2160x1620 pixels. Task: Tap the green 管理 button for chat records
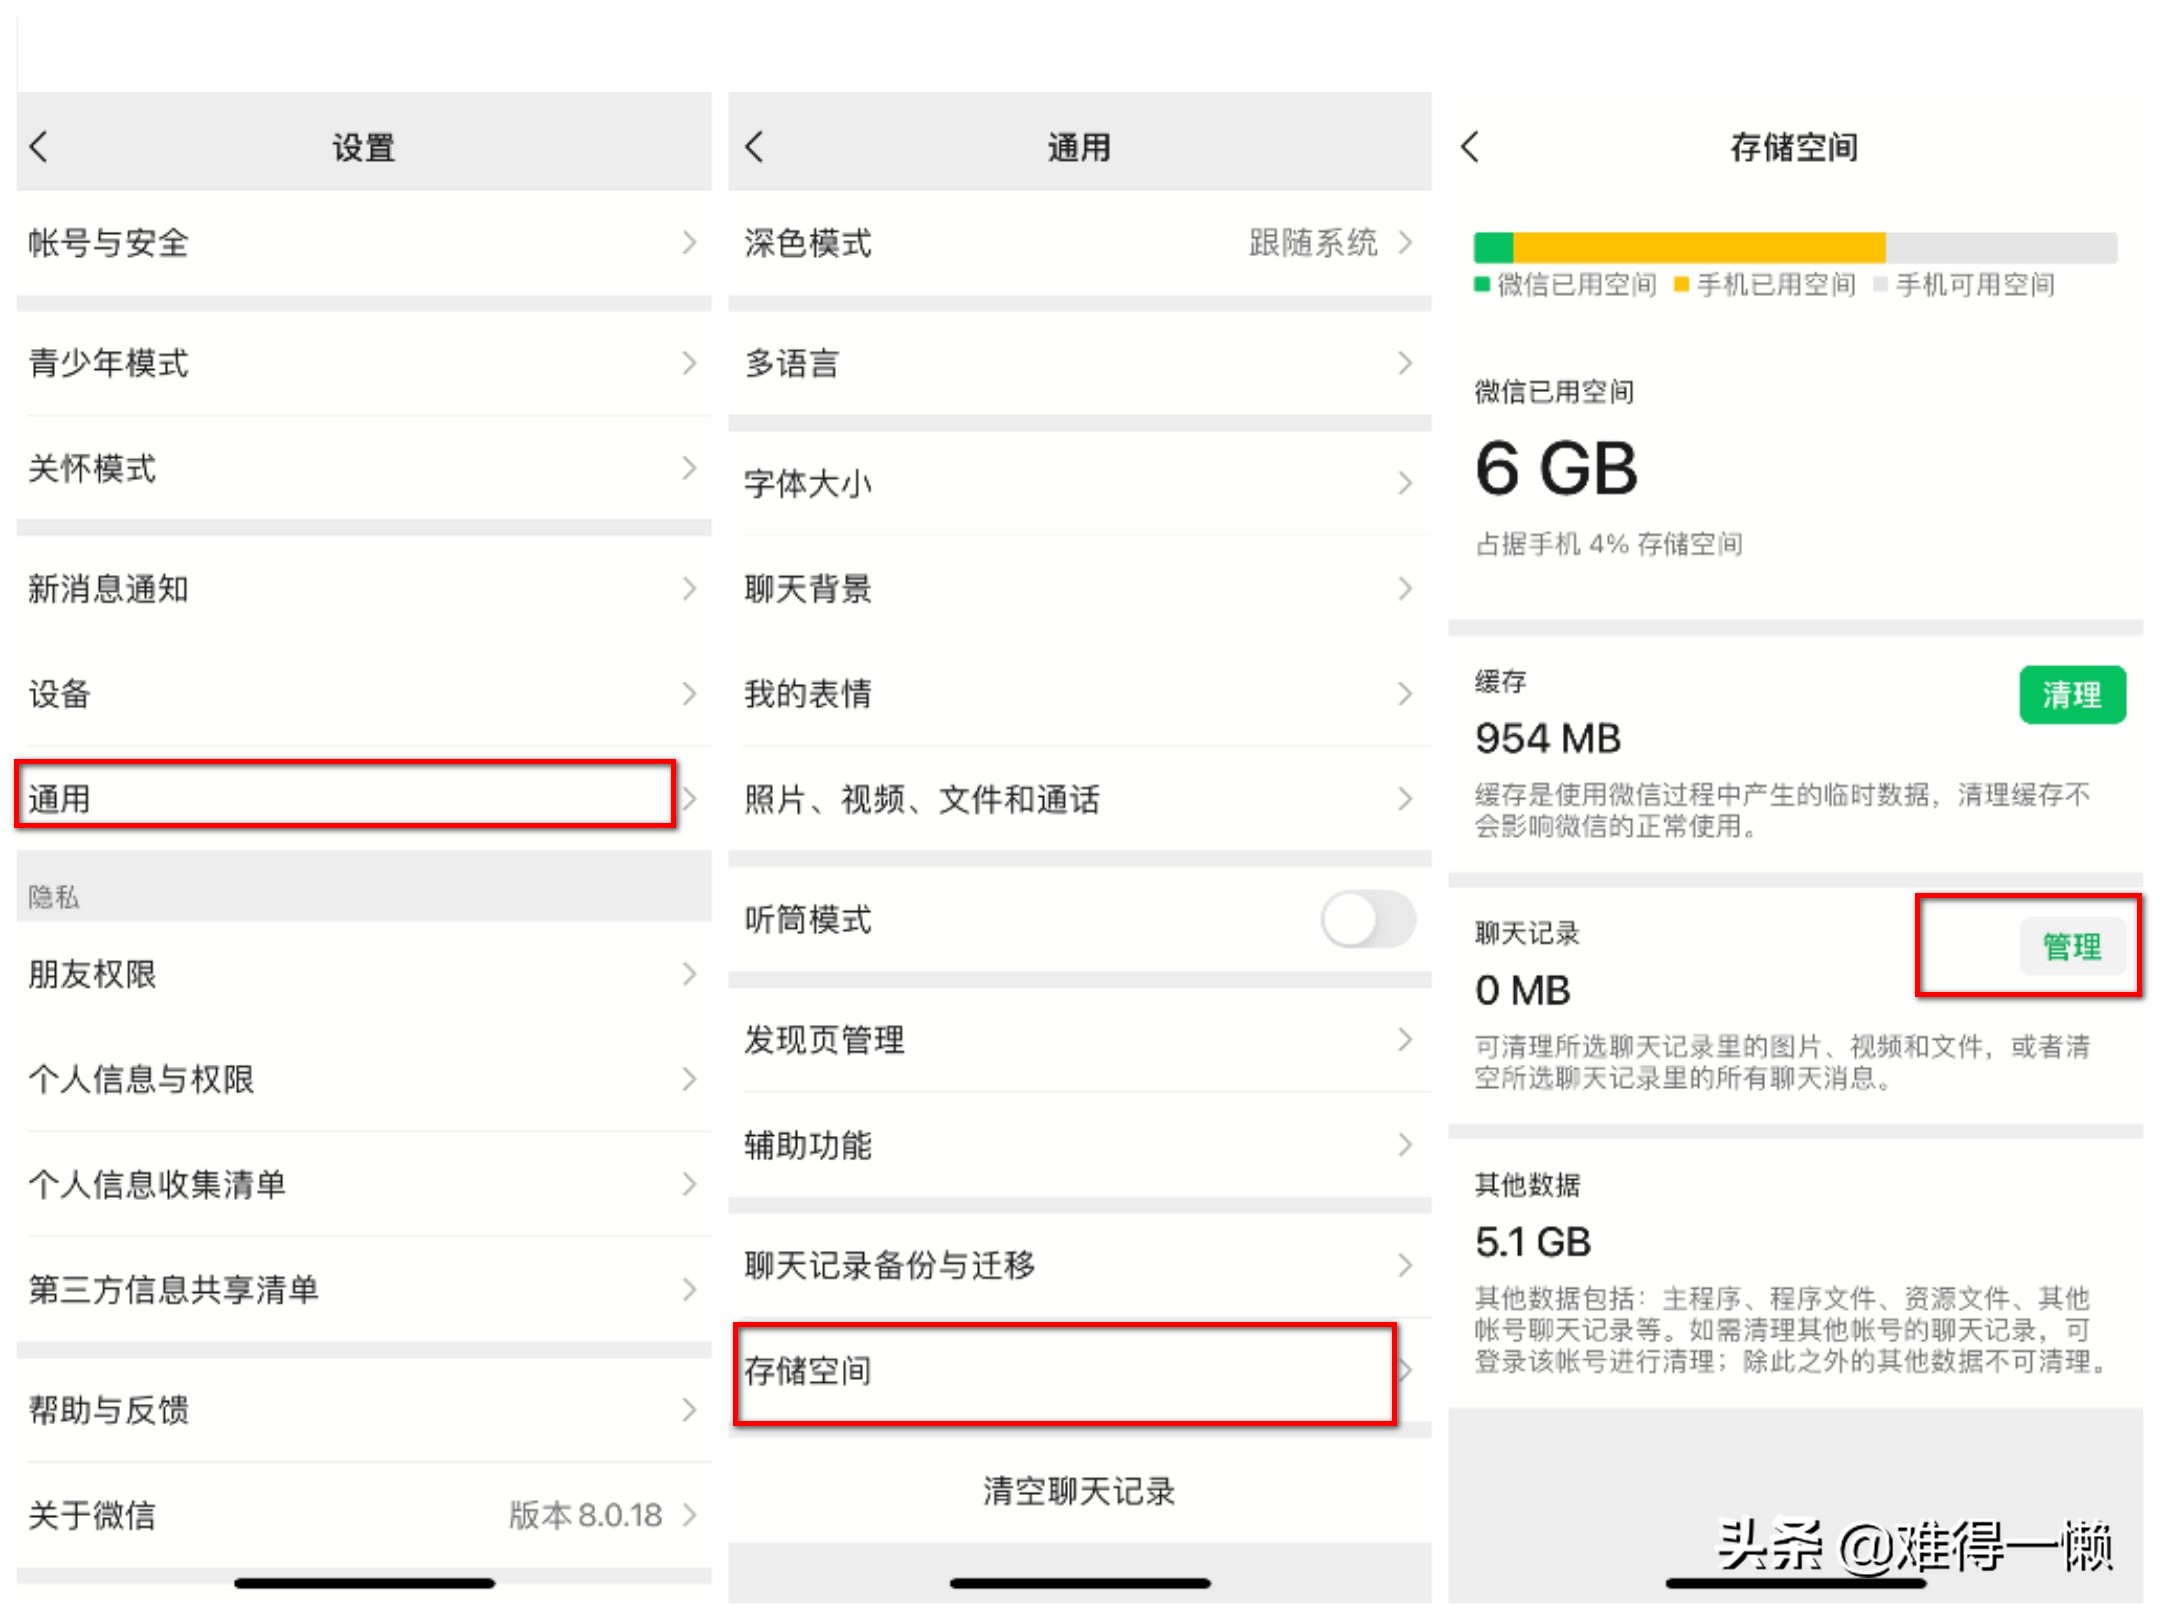click(x=2072, y=946)
